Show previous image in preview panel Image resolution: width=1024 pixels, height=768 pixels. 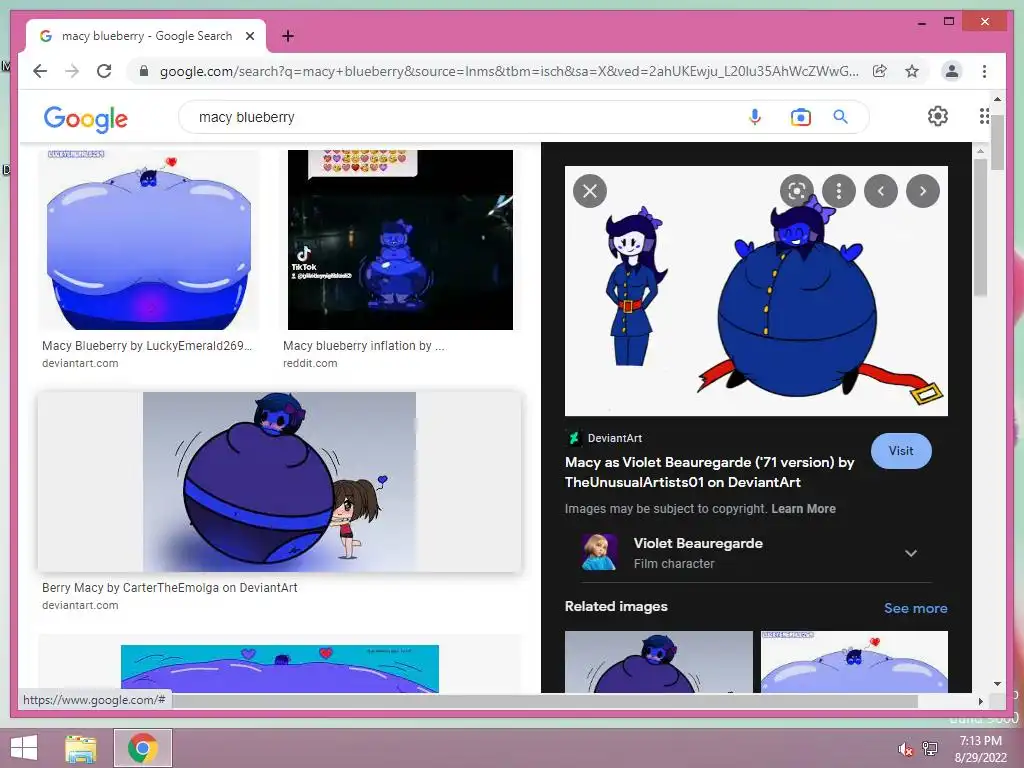click(881, 191)
